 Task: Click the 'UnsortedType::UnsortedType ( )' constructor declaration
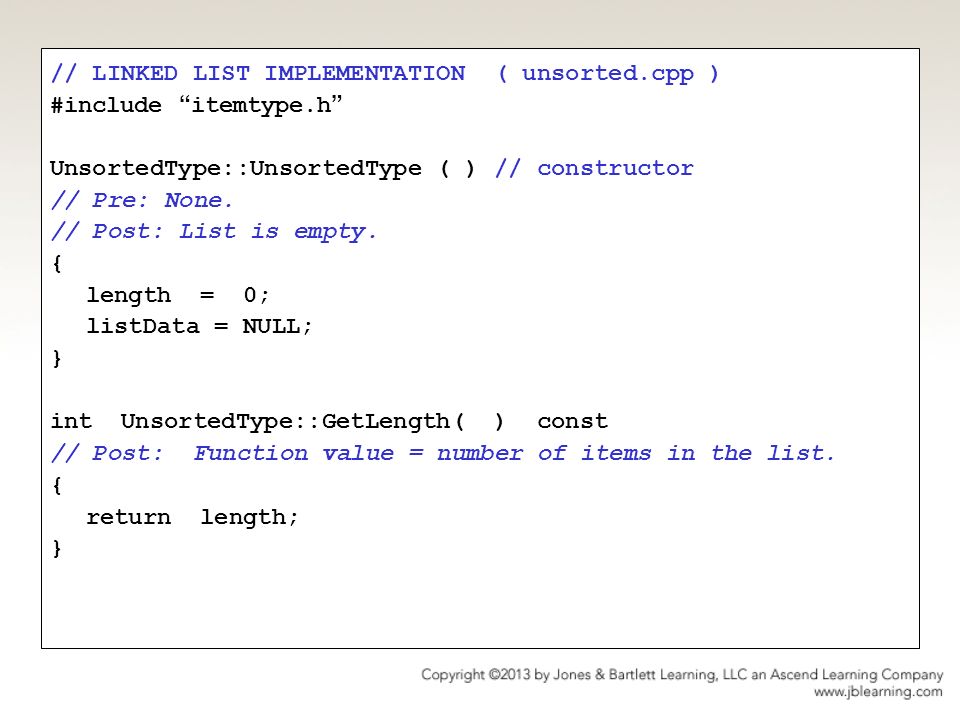[x=263, y=168]
